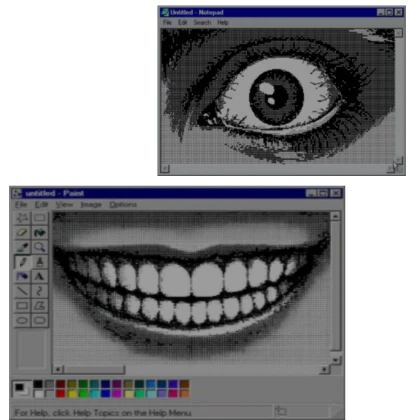Open the File menu in Paint
The image size is (420, 420).
[21, 204]
